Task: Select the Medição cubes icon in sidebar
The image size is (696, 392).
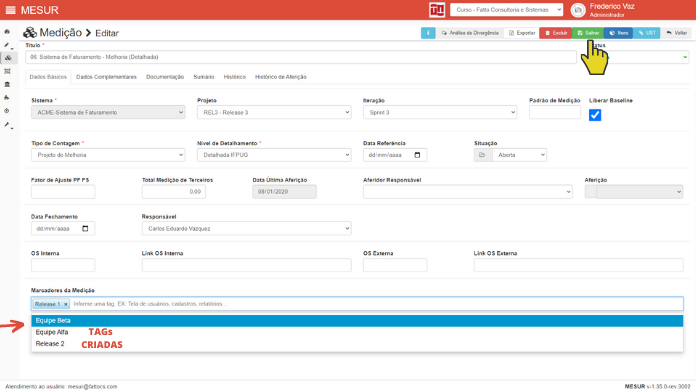Action: click(x=8, y=58)
